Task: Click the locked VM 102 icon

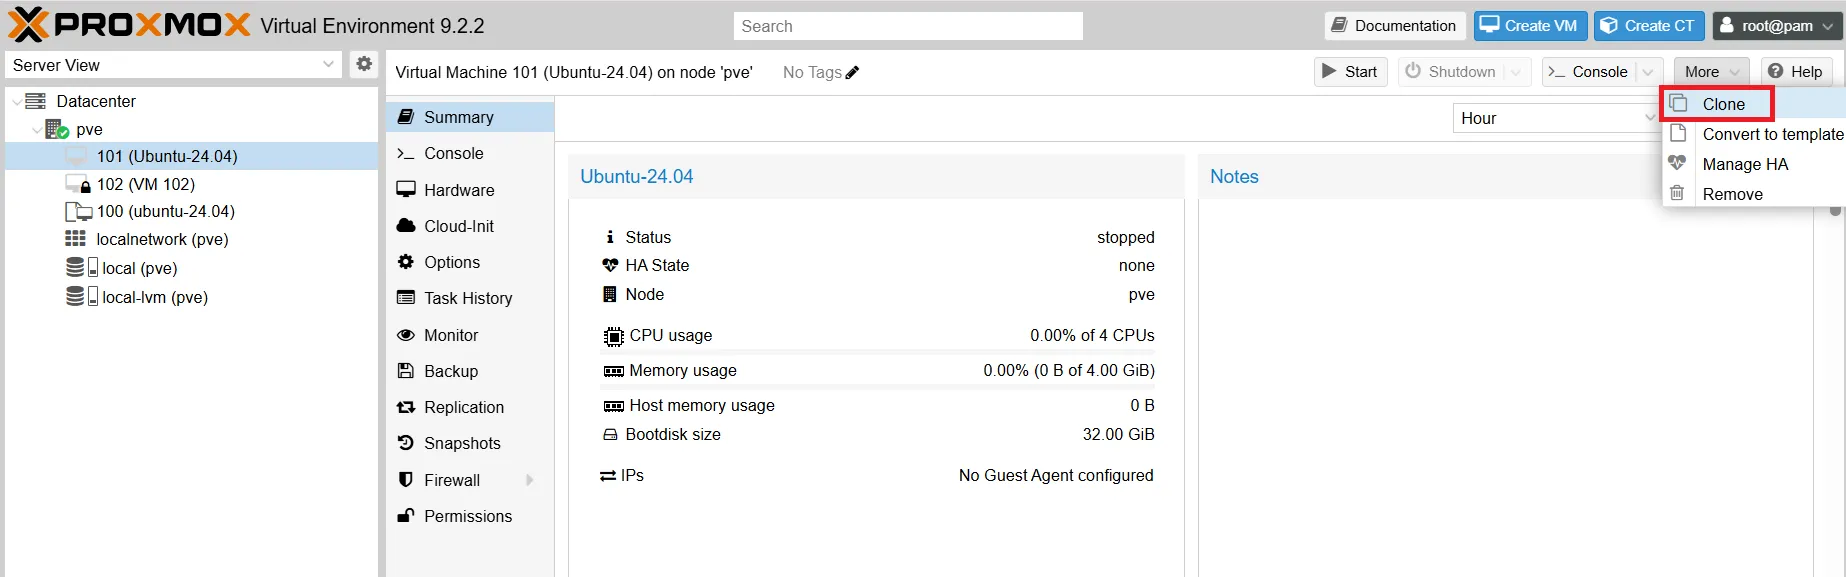Action: (78, 184)
